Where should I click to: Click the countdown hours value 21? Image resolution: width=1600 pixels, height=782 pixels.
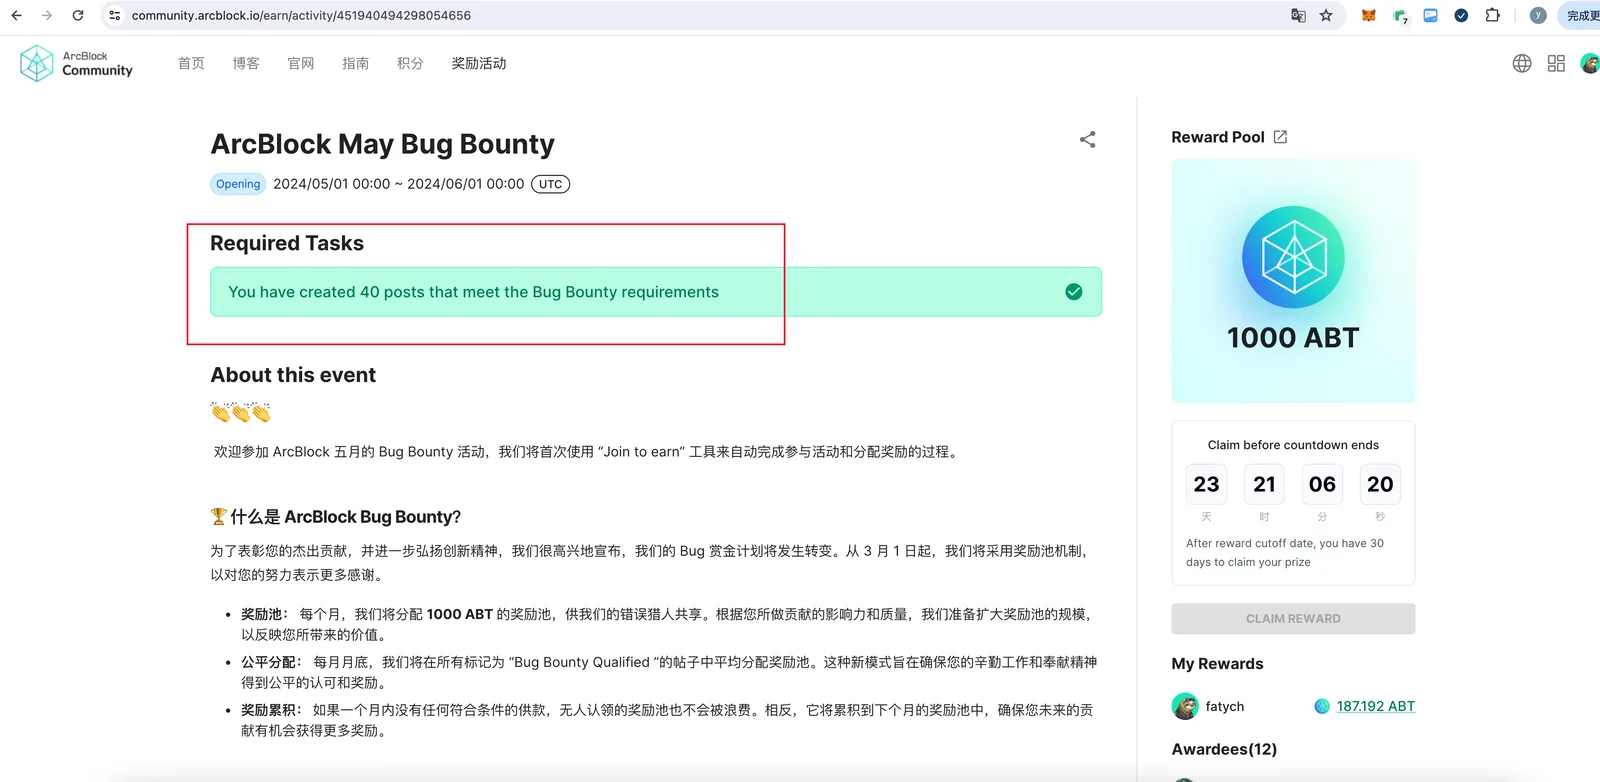(x=1264, y=484)
